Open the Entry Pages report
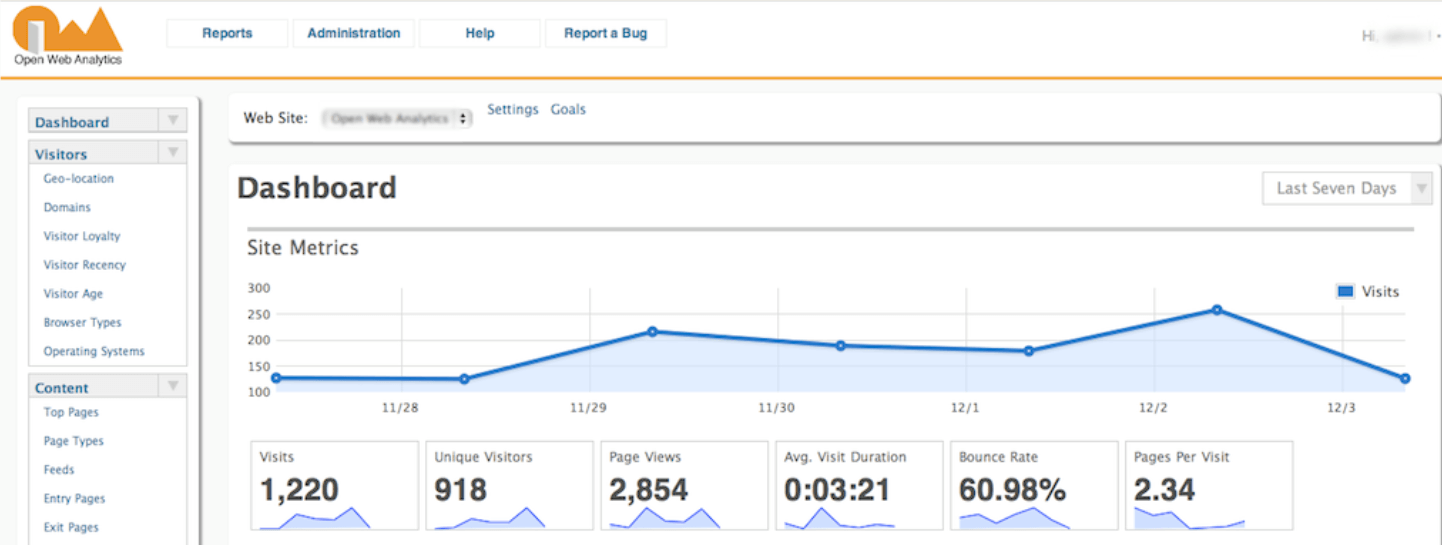Screen dimensions: 1442x545 pos(74,499)
